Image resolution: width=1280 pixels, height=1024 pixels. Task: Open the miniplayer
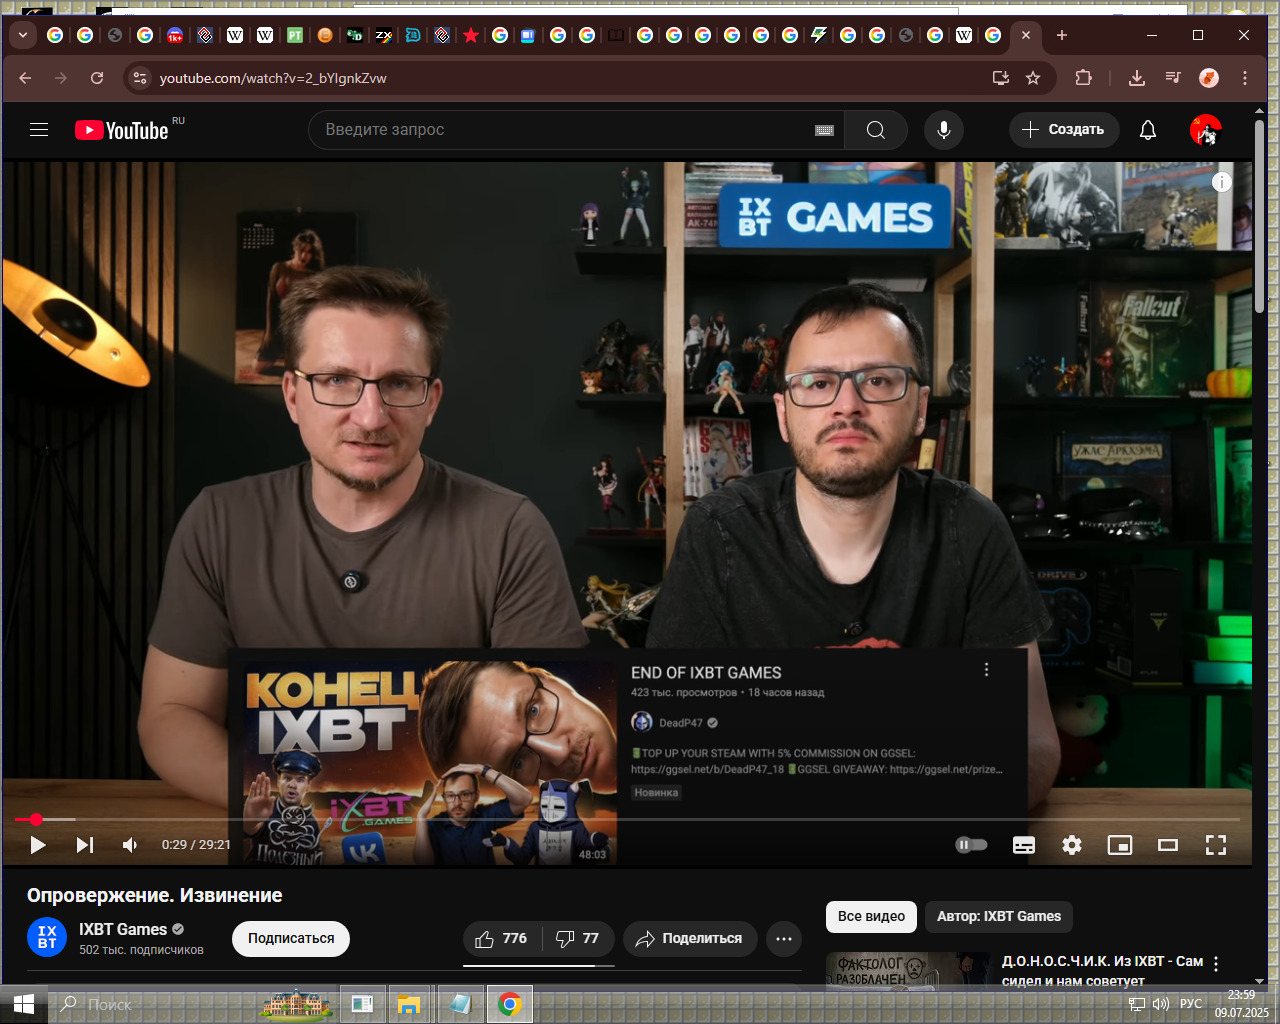click(1120, 845)
